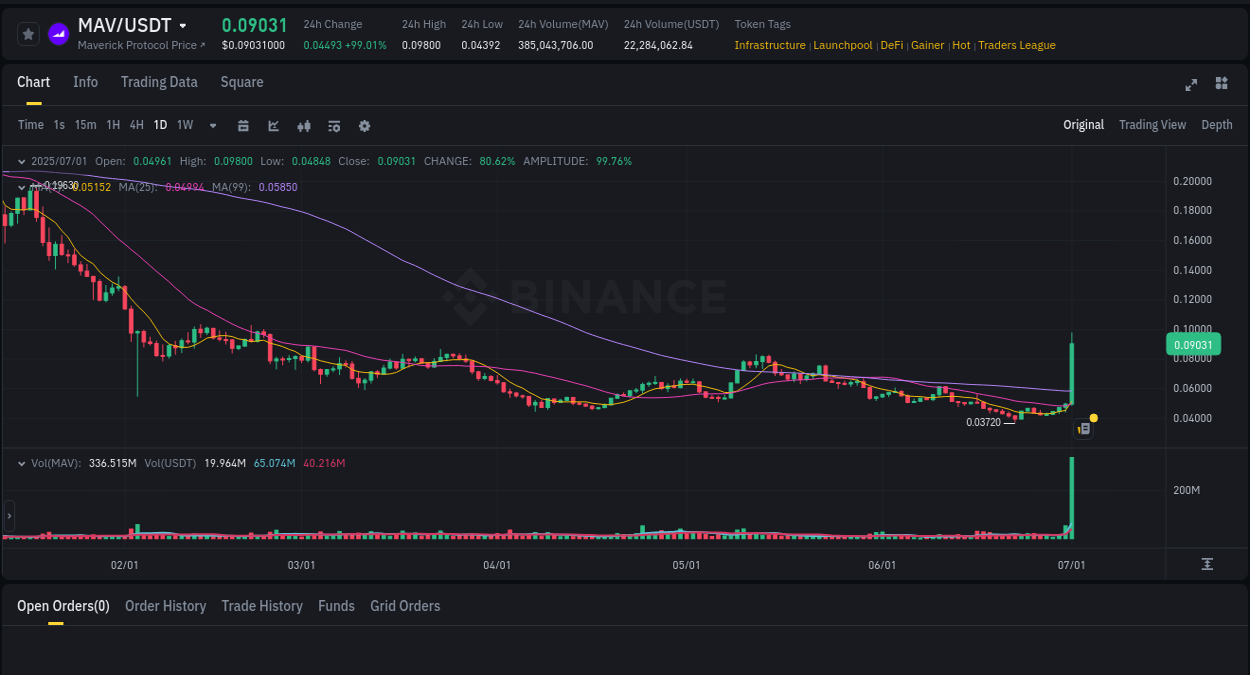The width and height of the screenshot is (1250, 675).
Task: Select the 1W timeframe
Action: click(x=184, y=125)
